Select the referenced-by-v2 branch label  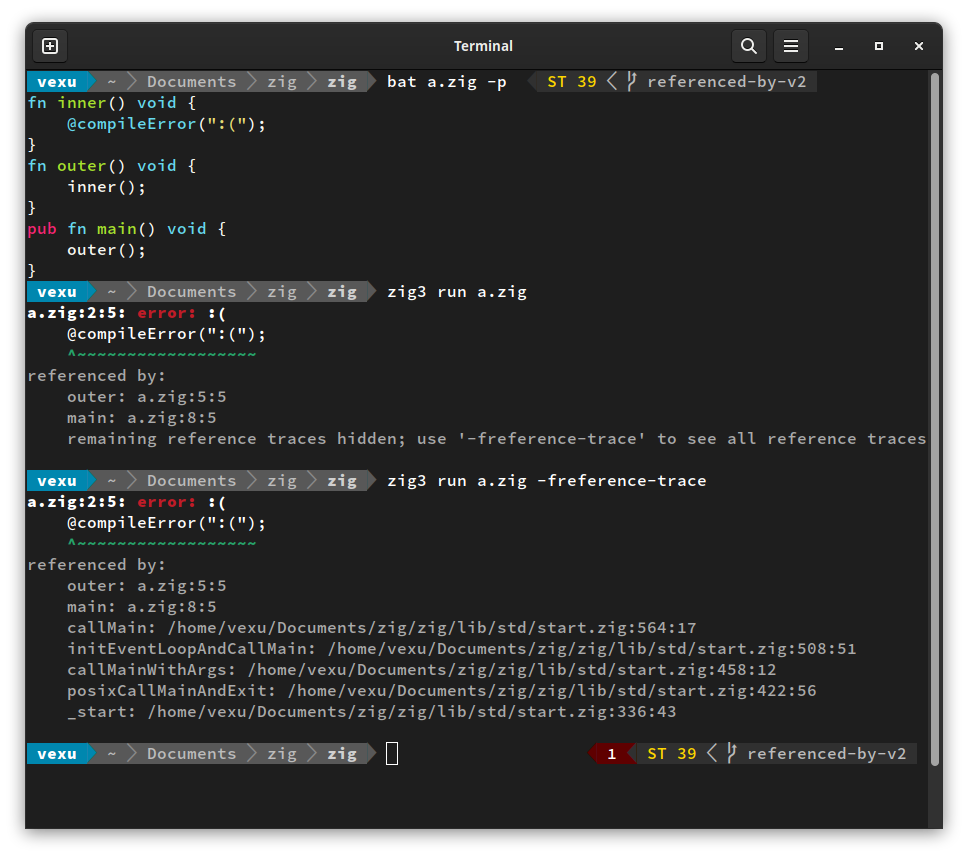[727, 81]
